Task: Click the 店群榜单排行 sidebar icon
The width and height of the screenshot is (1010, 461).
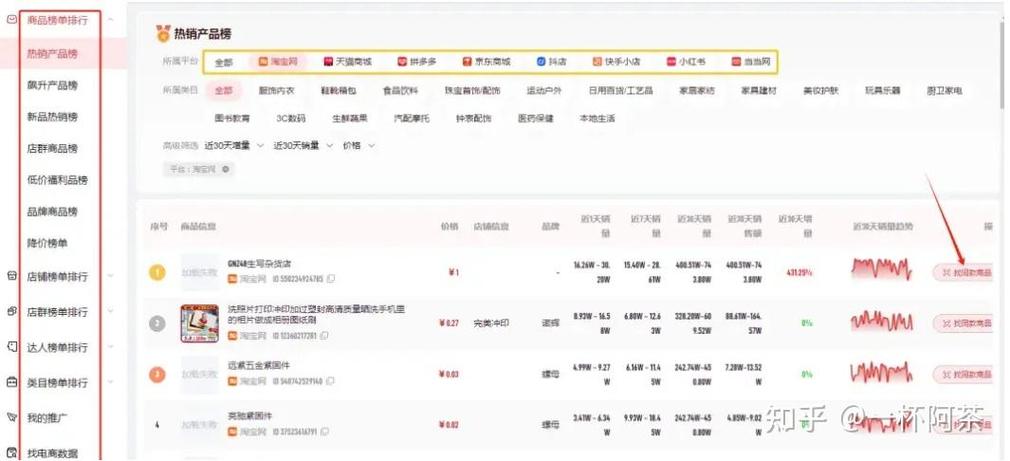Action: coord(11,311)
